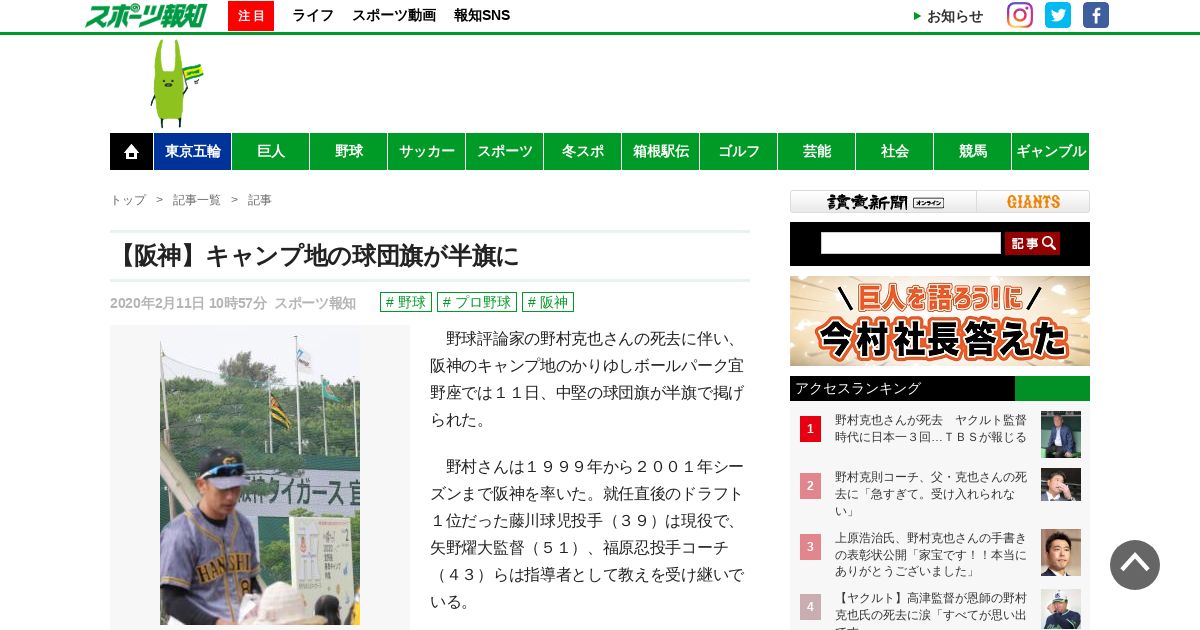1200x630 pixels.
Task: Open the ライフ menu item
Action: 313,16
